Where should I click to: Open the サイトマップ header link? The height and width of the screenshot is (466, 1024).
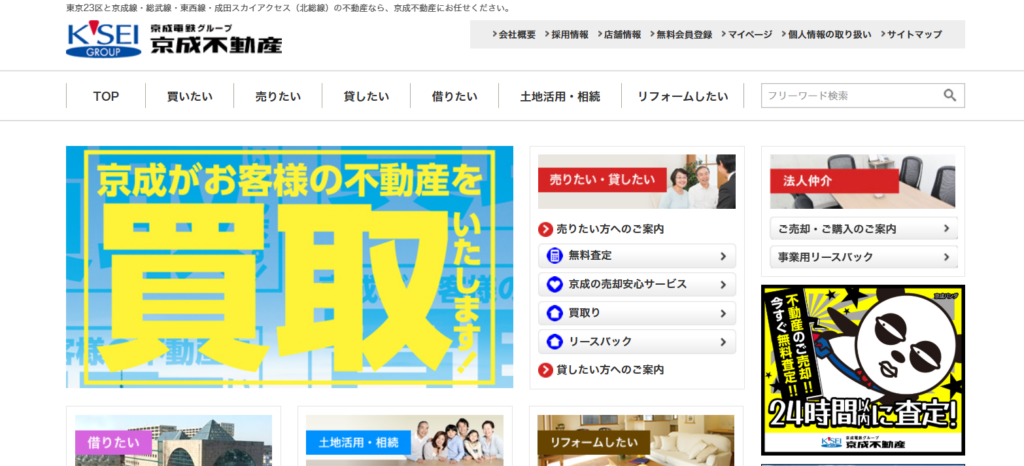point(912,35)
